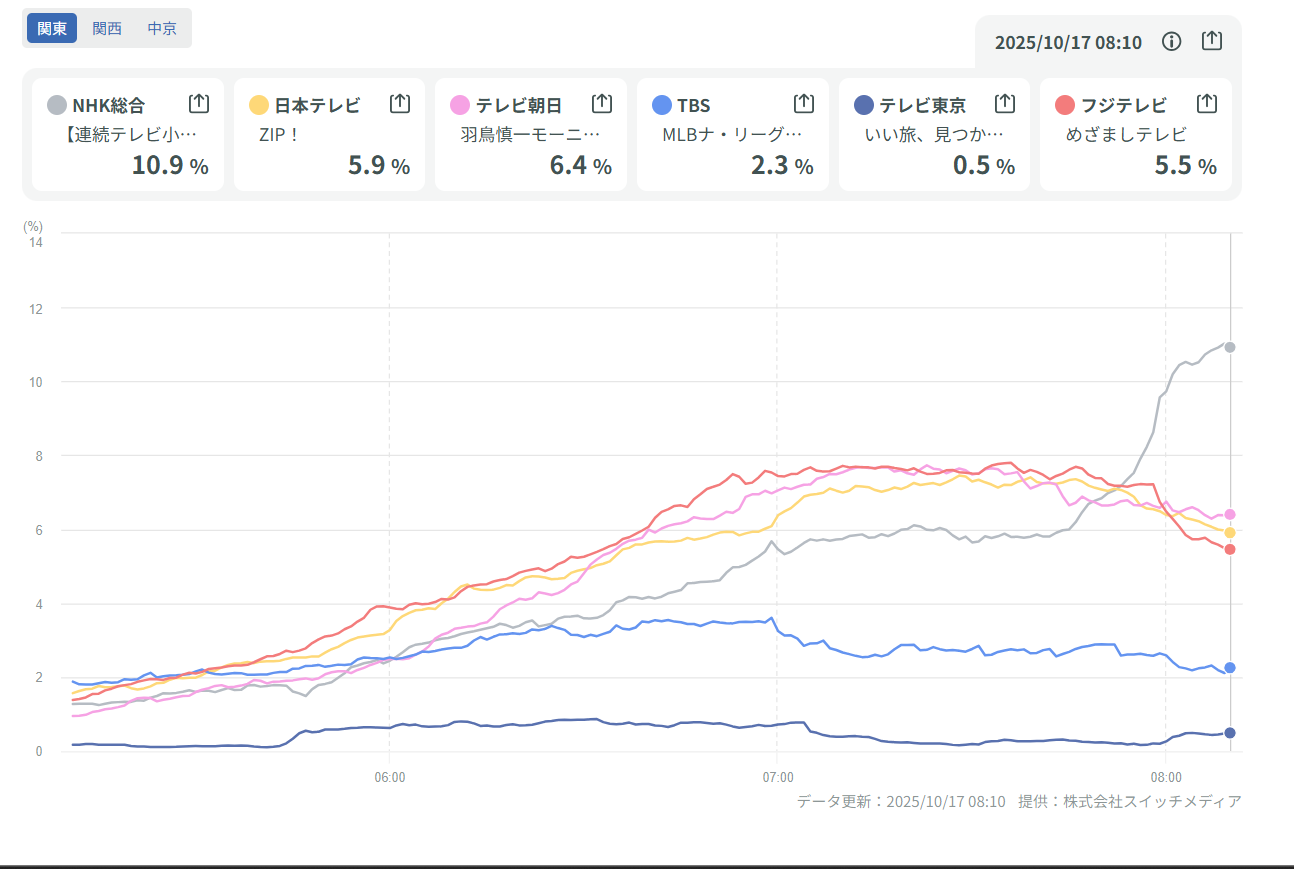Image resolution: width=1294 pixels, height=869 pixels.
Task: Open info icon beside the timestamp
Action: pyautogui.click(x=1172, y=41)
